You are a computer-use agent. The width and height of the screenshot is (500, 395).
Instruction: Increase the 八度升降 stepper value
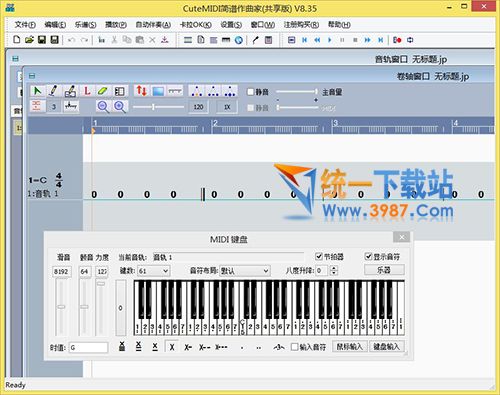(x=334, y=268)
